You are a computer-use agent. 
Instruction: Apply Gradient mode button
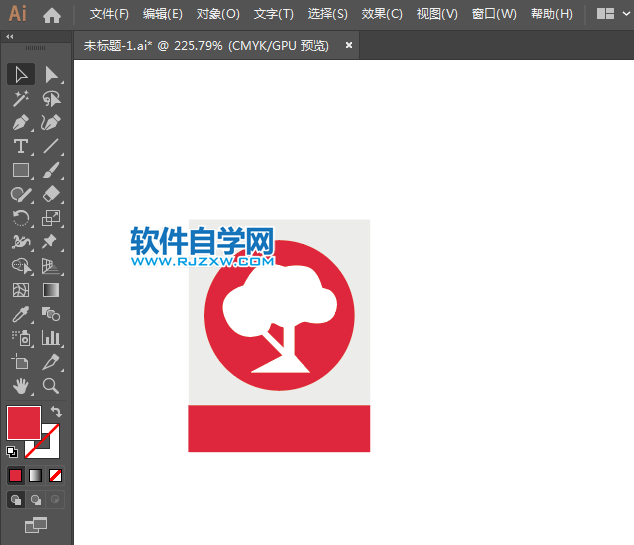(36, 475)
